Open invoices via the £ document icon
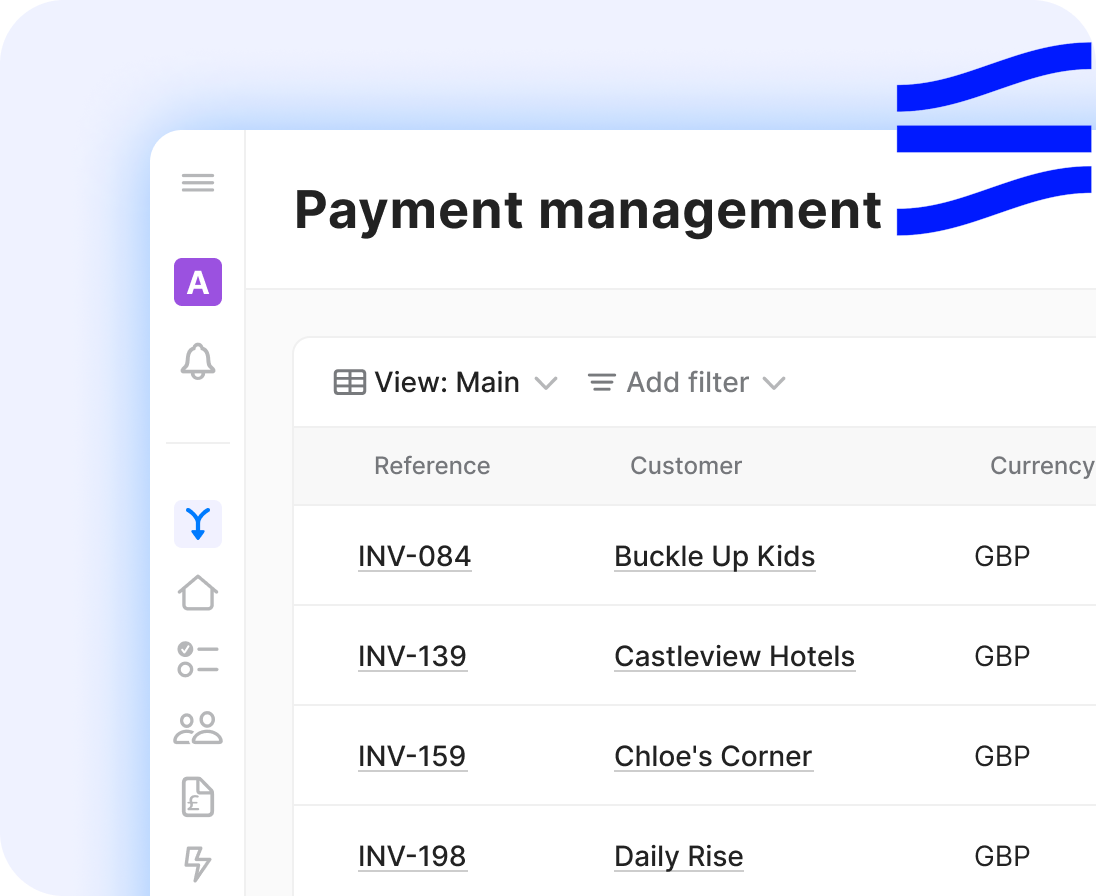Viewport: 1096px width, 896px height. [198, 797]
